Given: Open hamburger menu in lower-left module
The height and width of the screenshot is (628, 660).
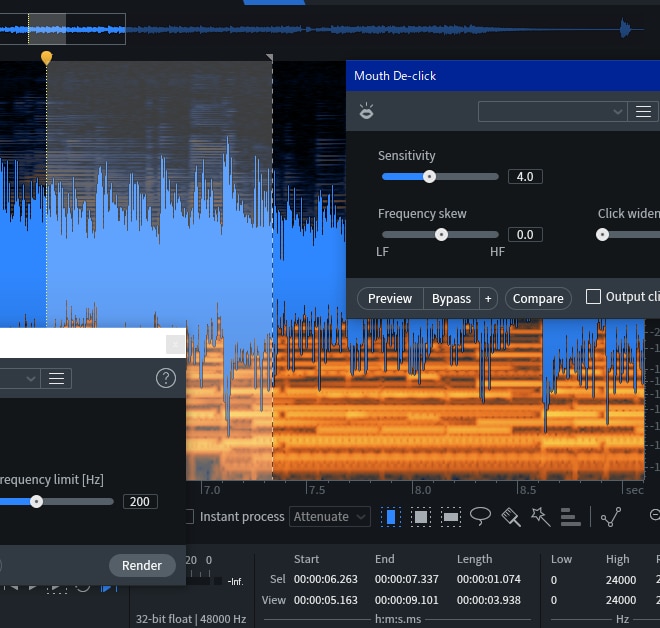Looking at the screenshot, I should click(x=56, y=378).
